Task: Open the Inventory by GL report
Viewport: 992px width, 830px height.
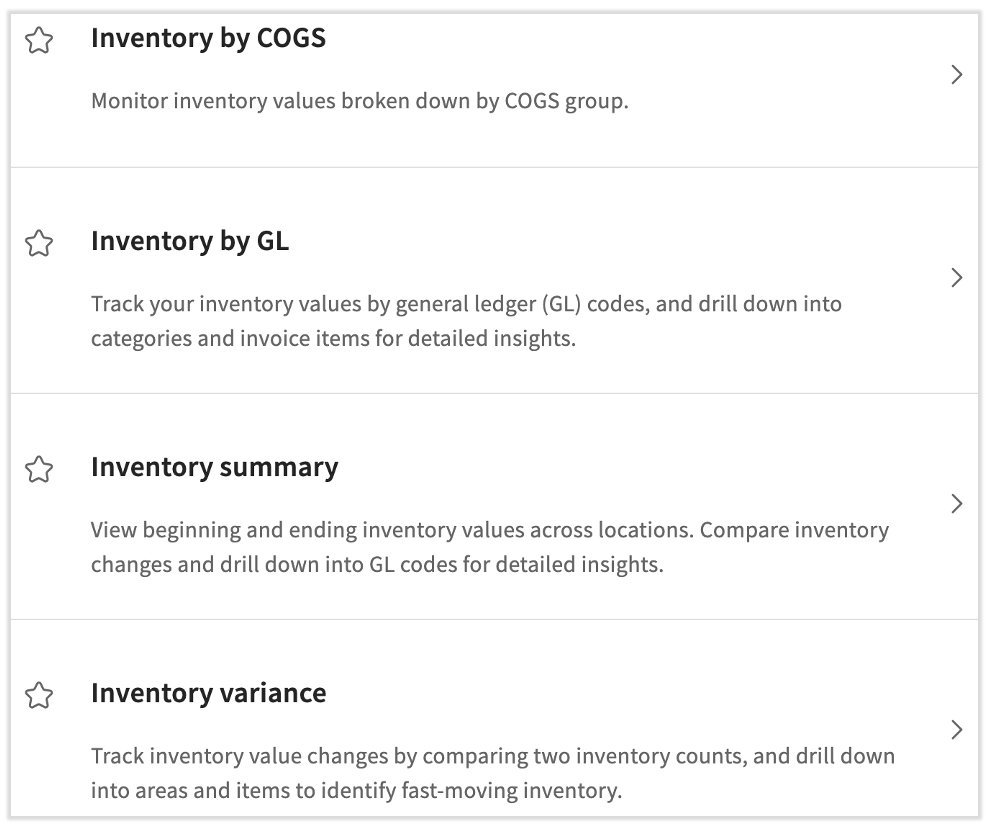Action: 189,241
